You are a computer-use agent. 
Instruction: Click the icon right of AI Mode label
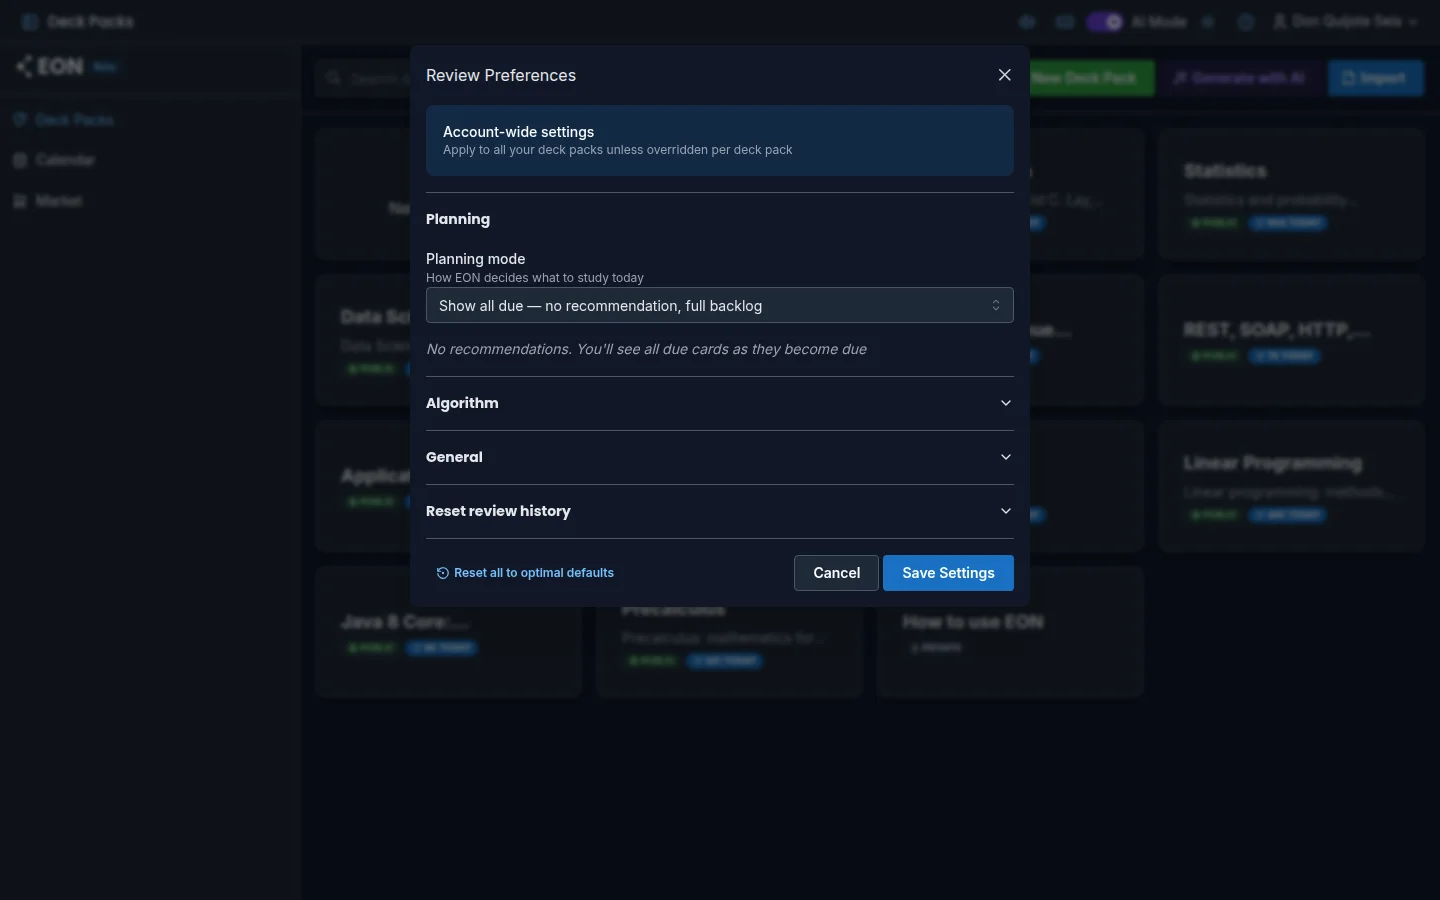click(1208, 22)
